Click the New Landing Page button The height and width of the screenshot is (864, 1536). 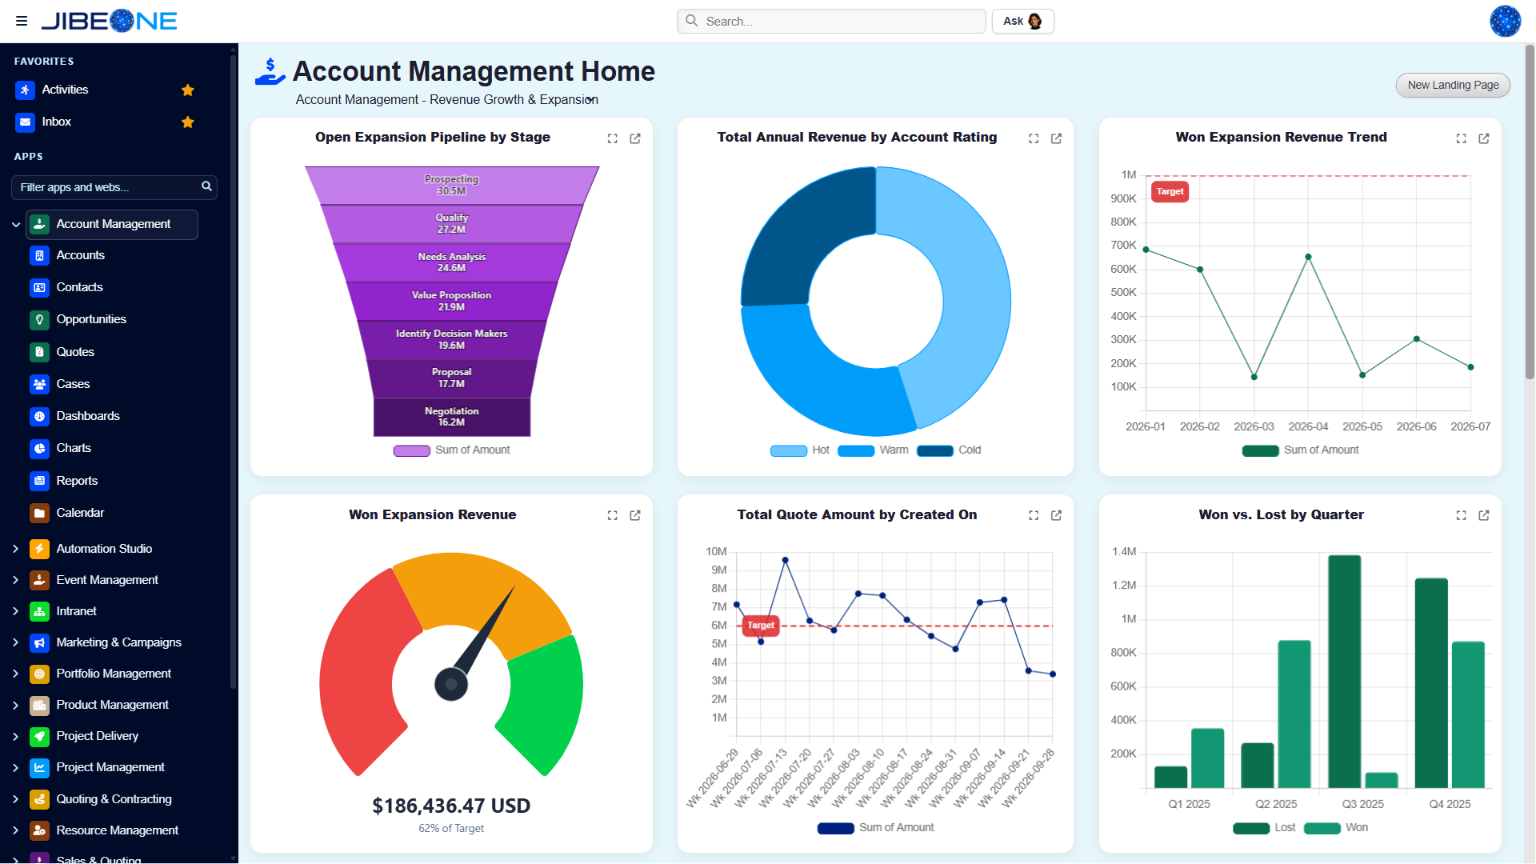1453,85
